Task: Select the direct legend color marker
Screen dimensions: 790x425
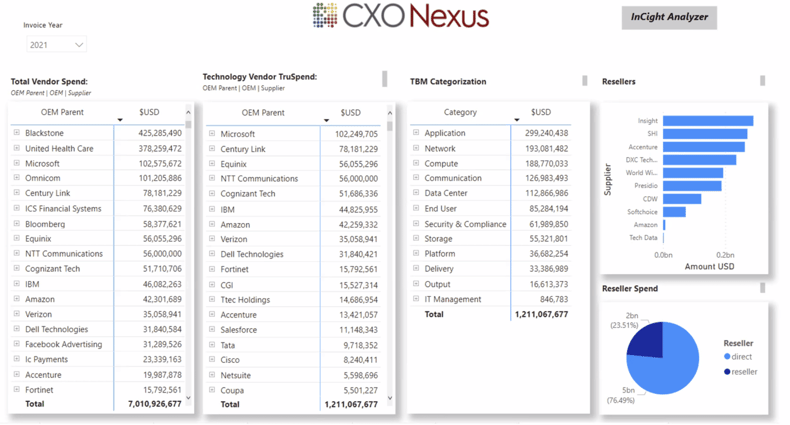Action: click(727, 357)
